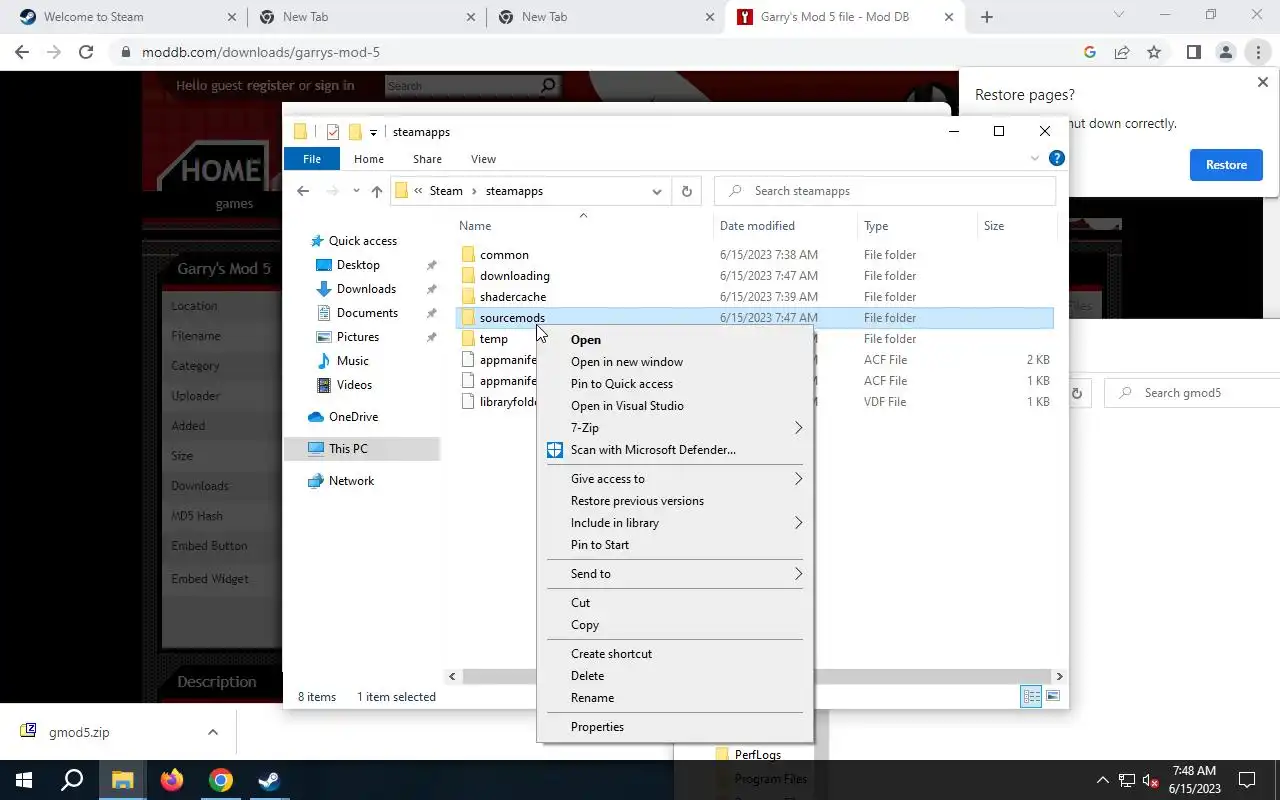1280x800 pixels.
Task: Click Restore pages button
Action: click(1226, 165)
